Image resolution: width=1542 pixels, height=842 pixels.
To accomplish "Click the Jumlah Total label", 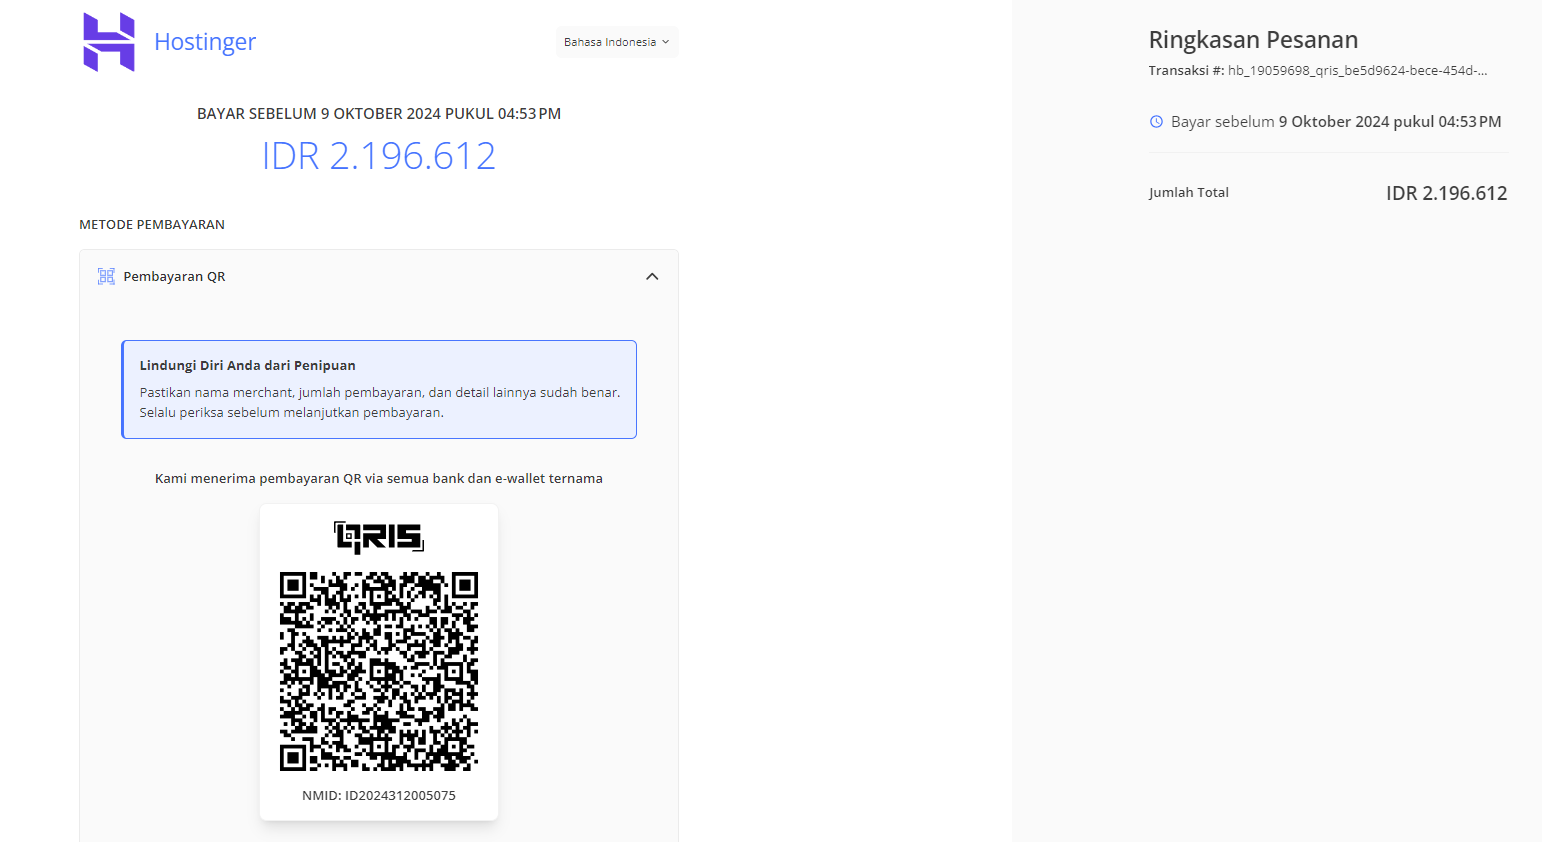I will 1188,193.
